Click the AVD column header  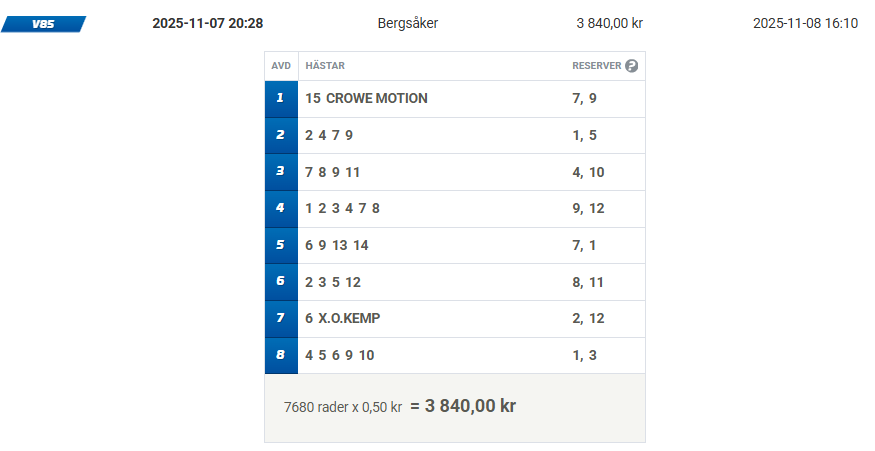point(281,66)
